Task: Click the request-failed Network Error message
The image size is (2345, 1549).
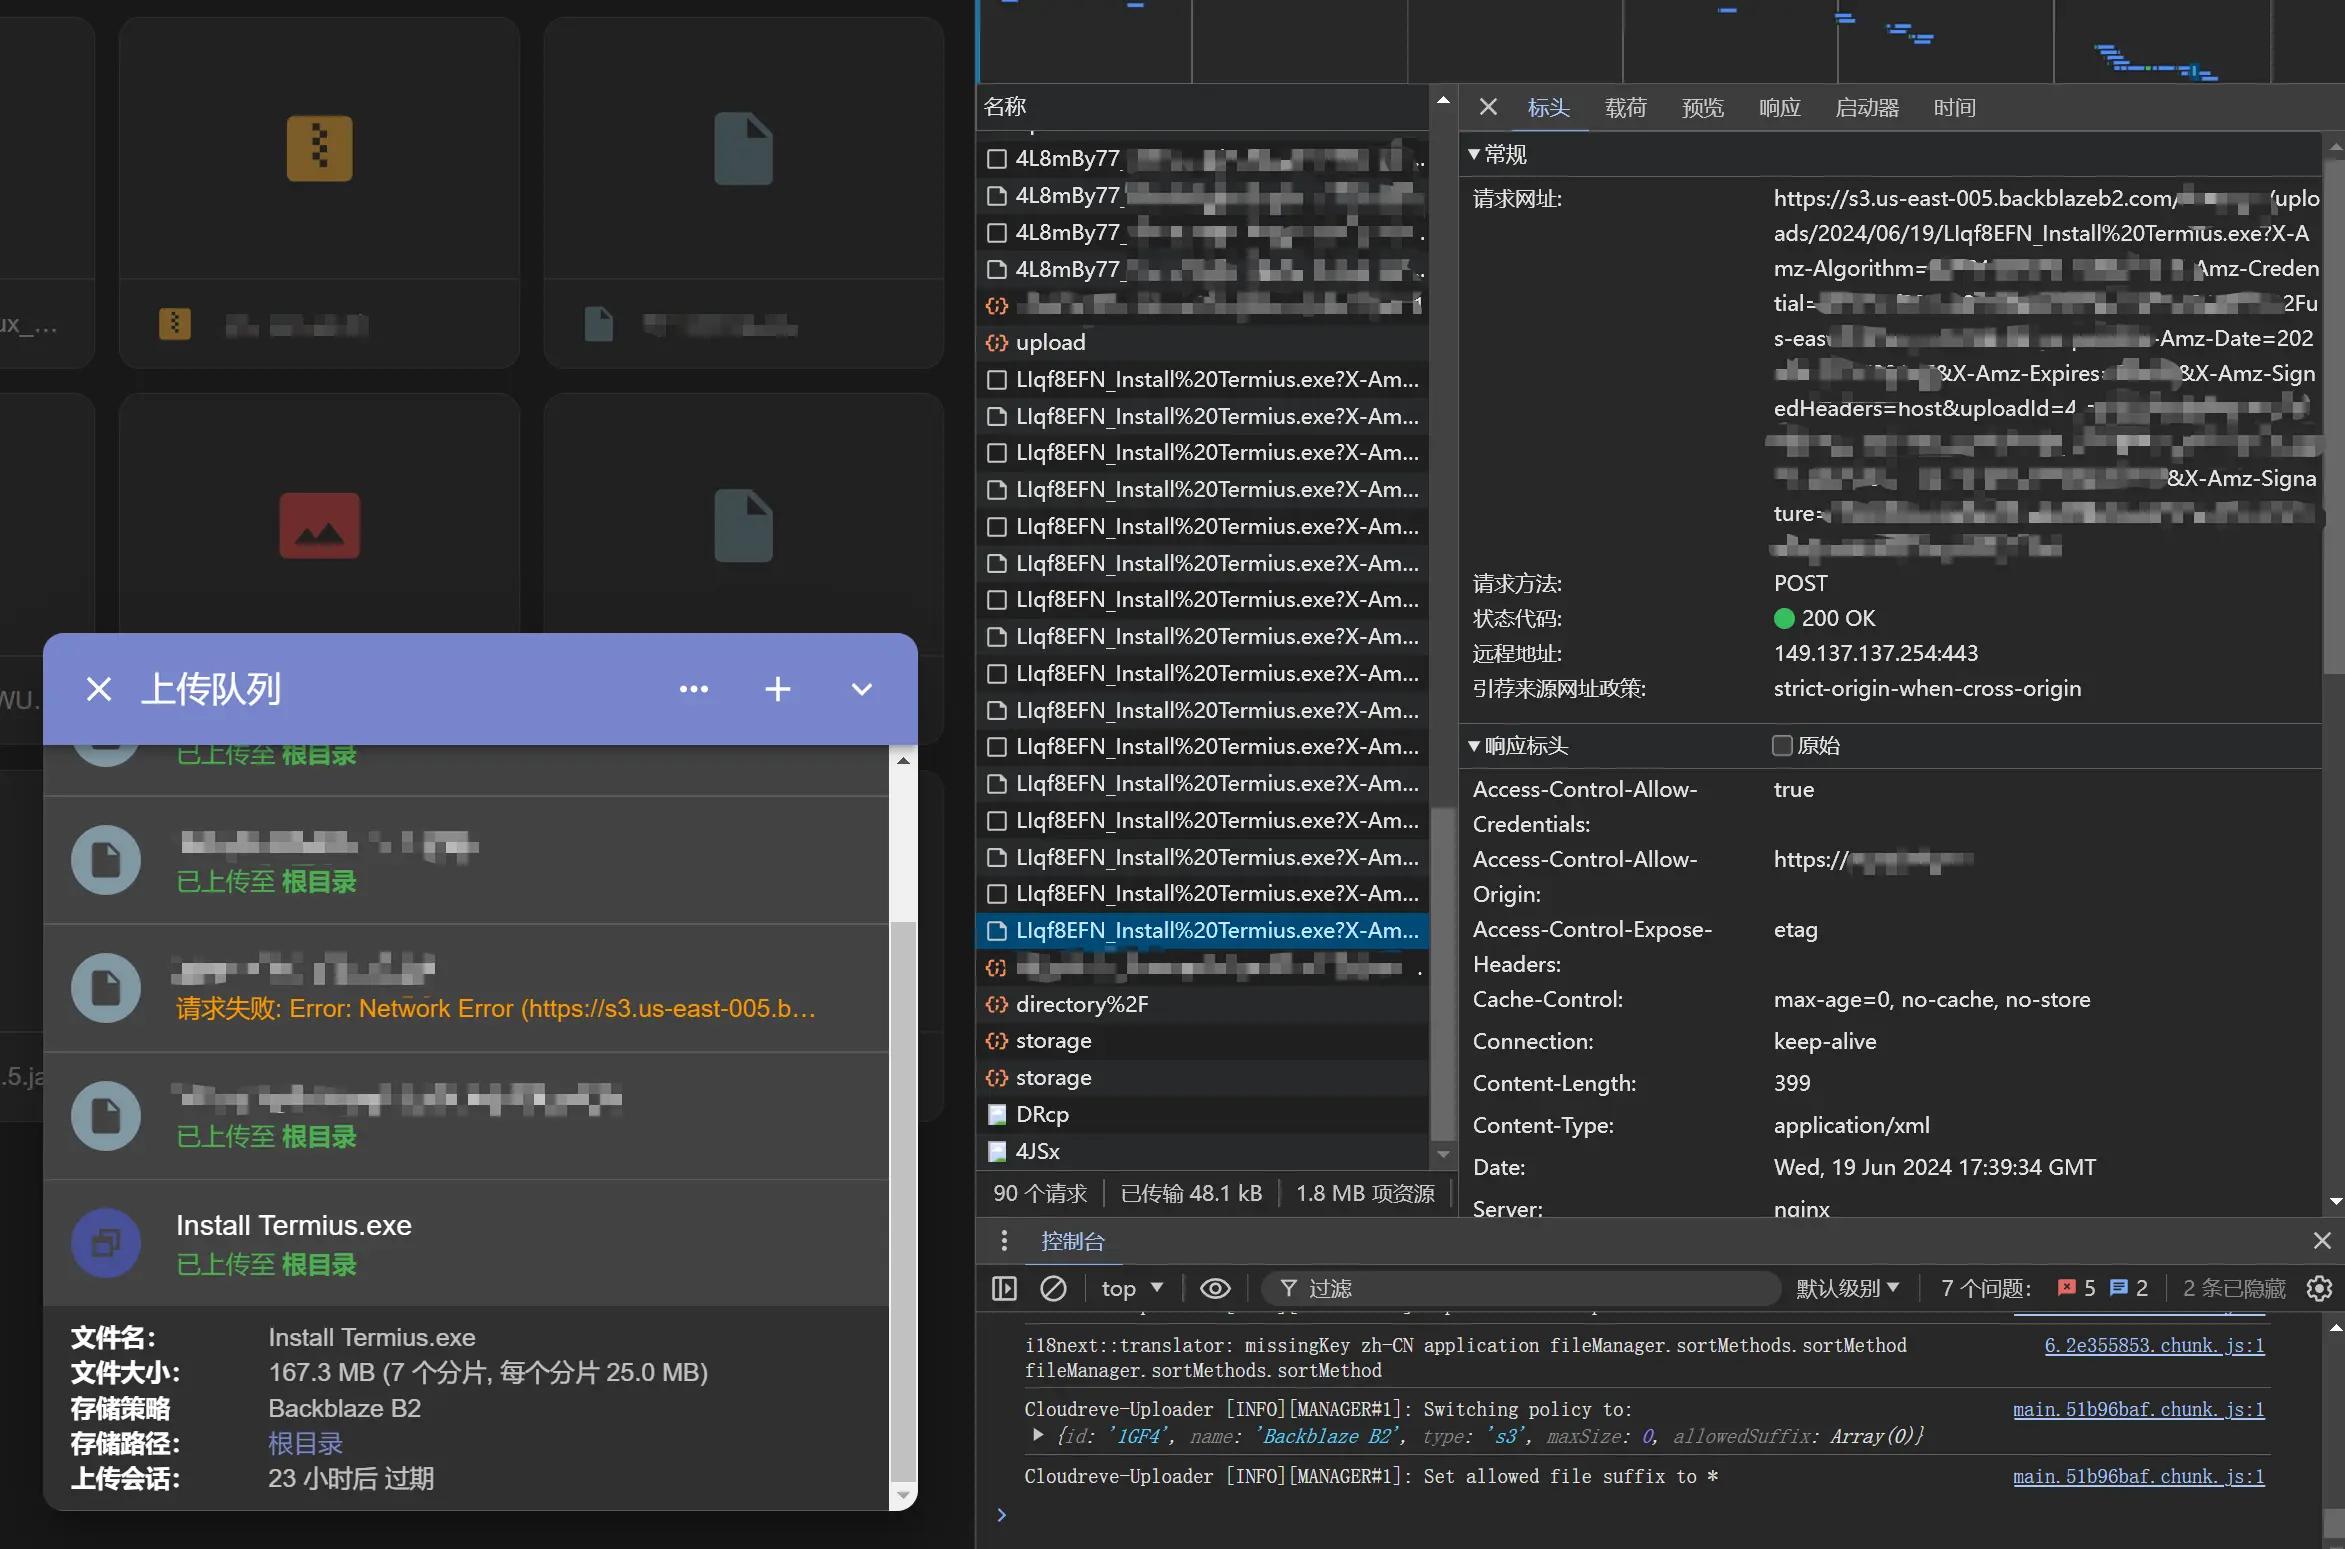Action: pyautogui.click(x=496, y=1009)
